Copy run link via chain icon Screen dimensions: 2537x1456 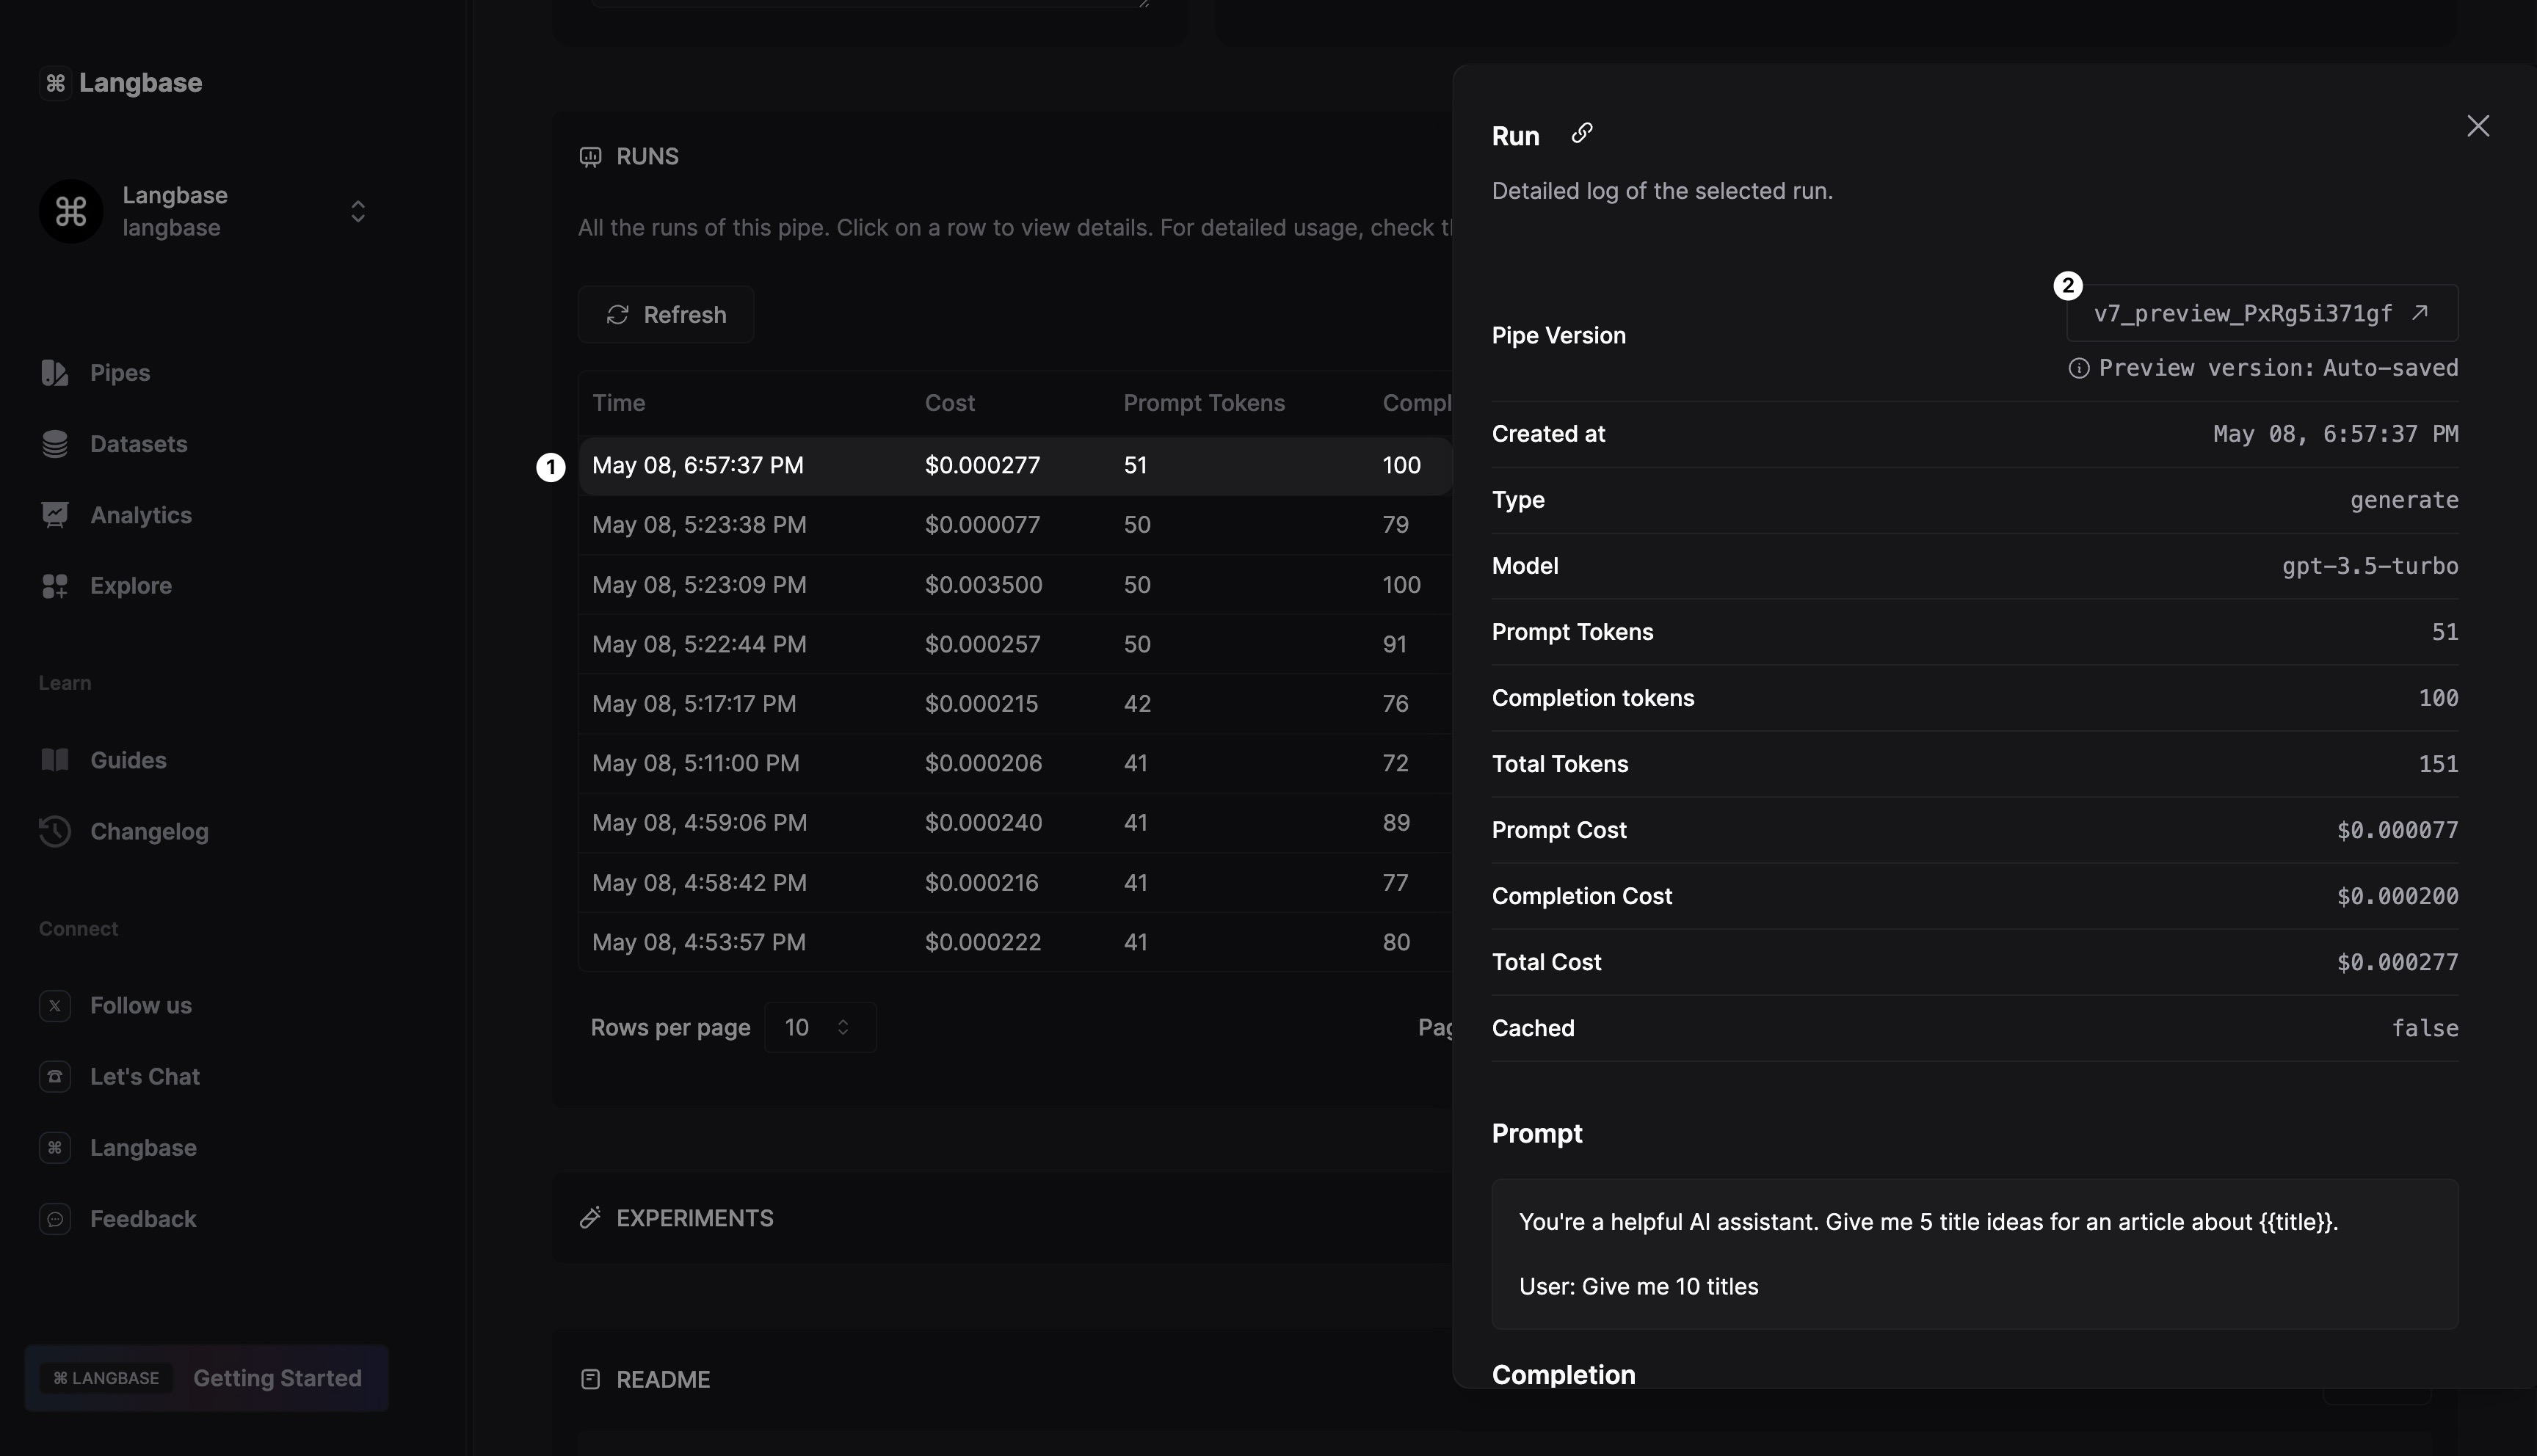point(1581,133)
